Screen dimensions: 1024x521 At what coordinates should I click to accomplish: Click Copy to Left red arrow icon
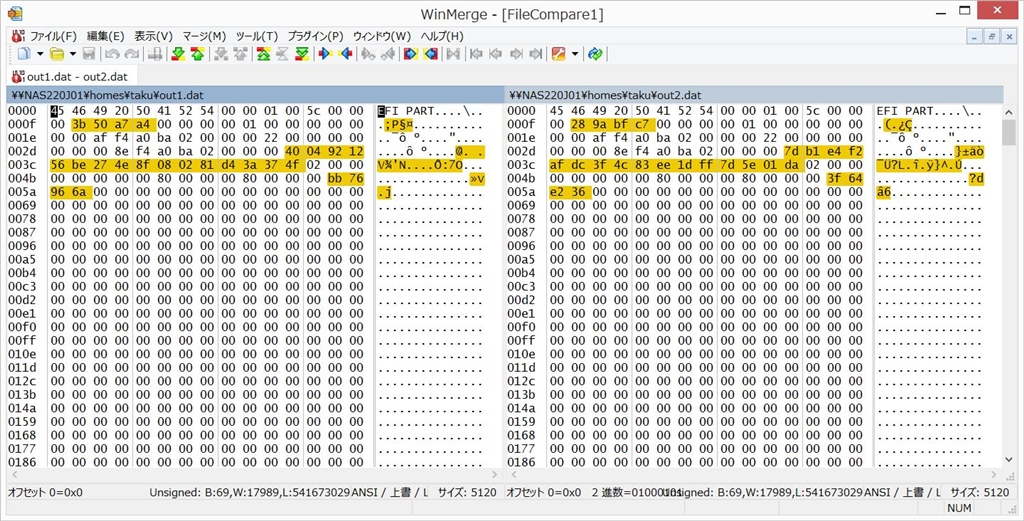click(345, 54)
